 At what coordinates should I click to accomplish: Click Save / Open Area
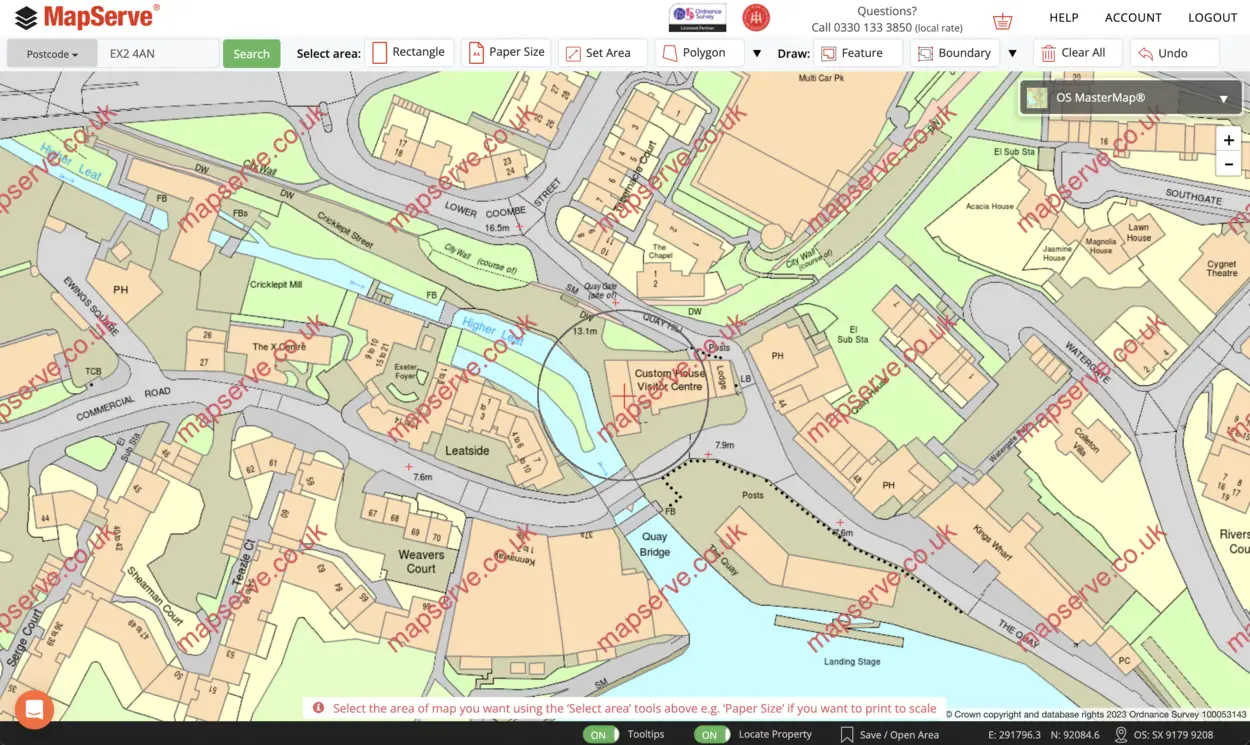[x=889, y=735]
